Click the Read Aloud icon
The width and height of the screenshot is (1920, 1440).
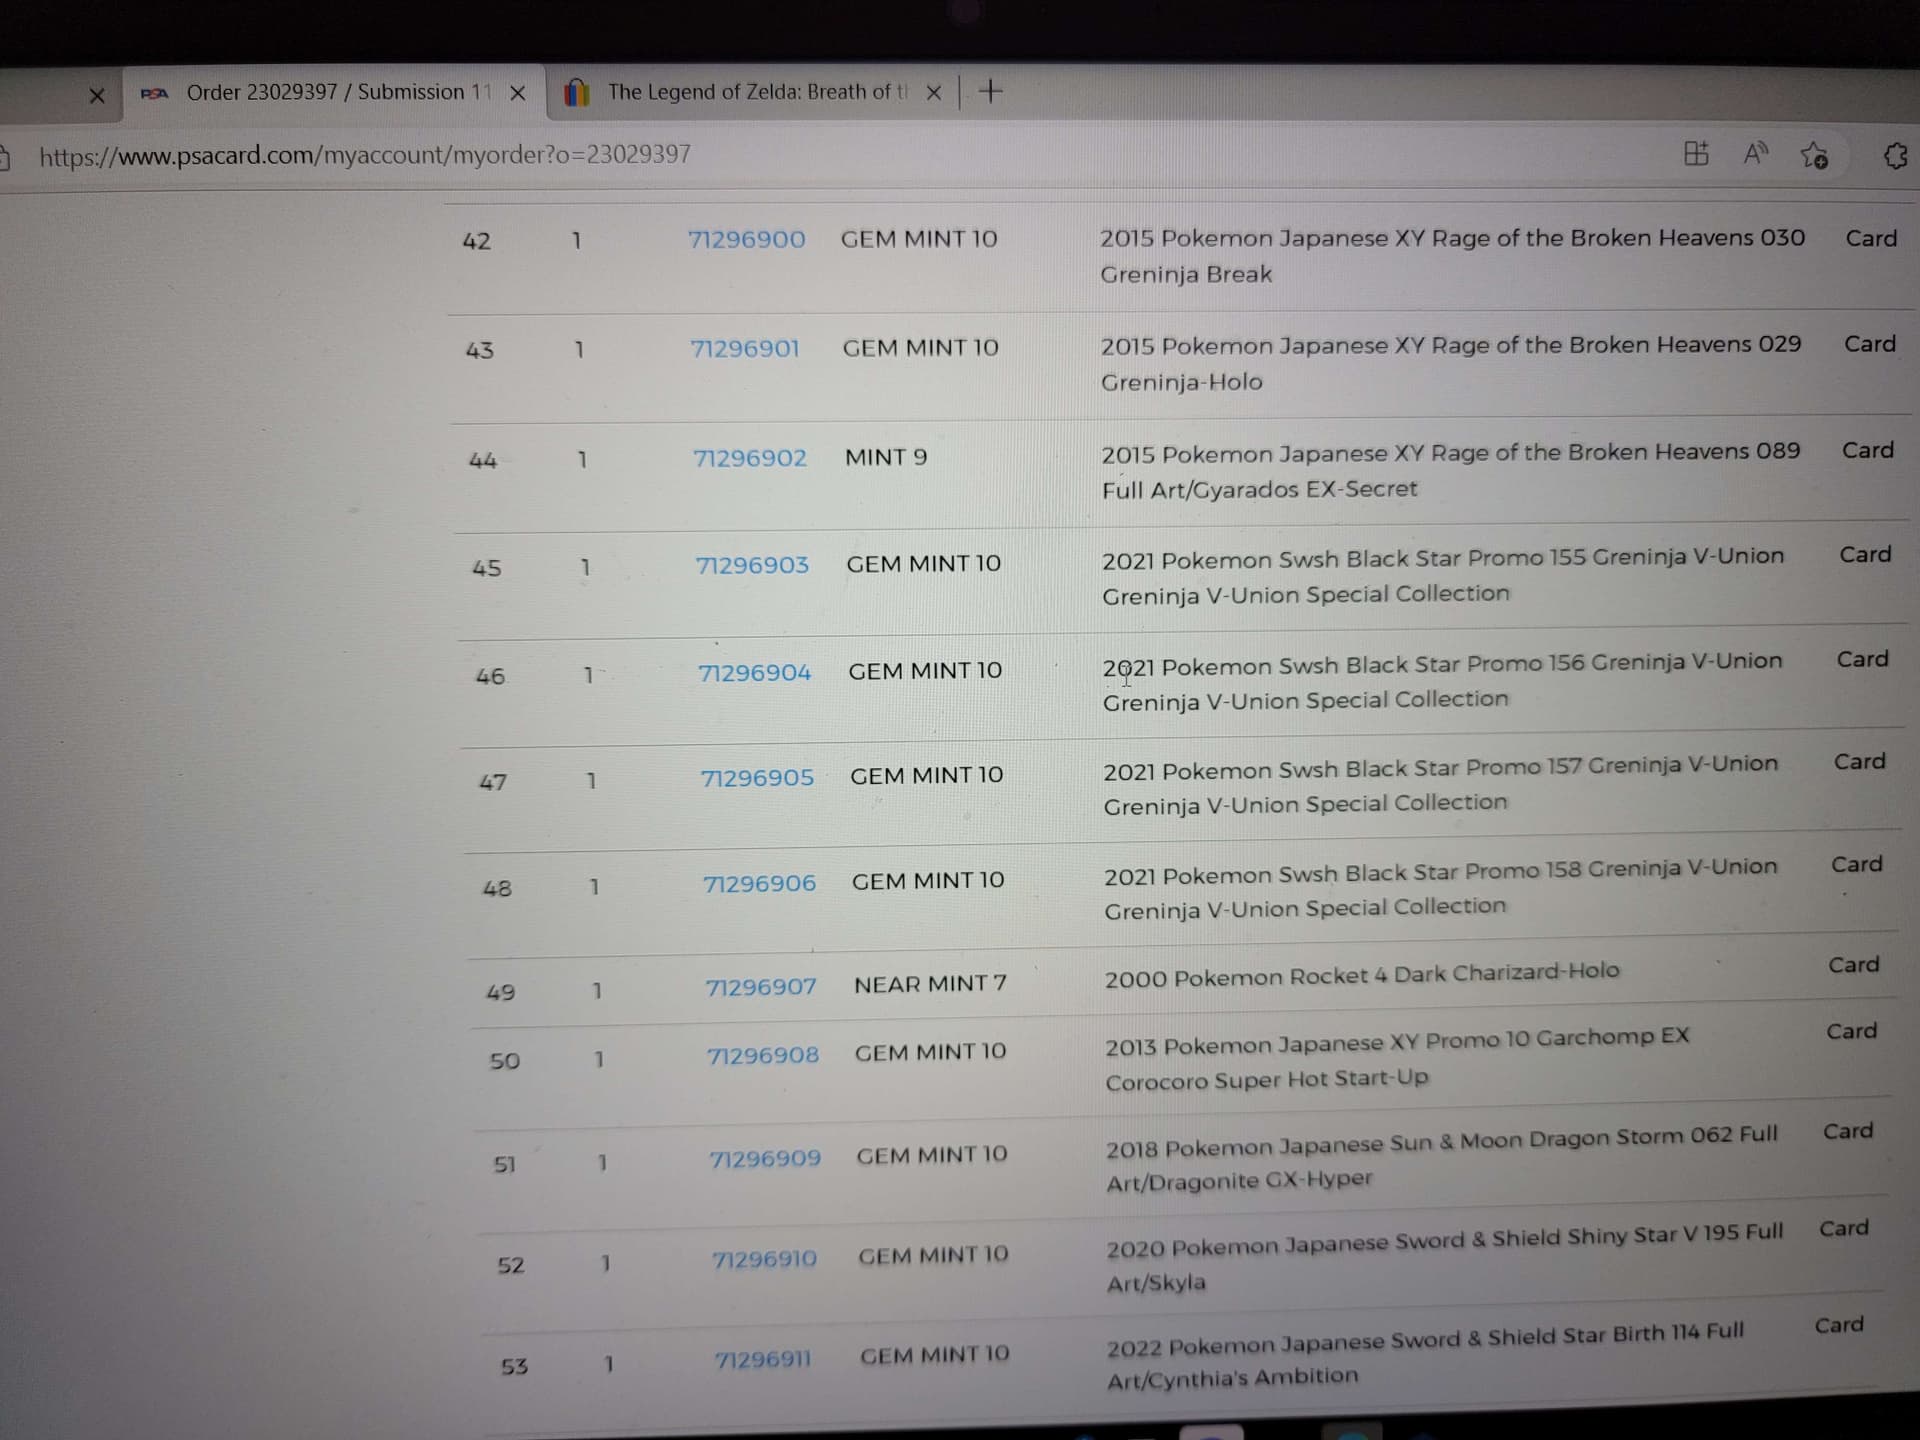click(x=1755, y=153)
